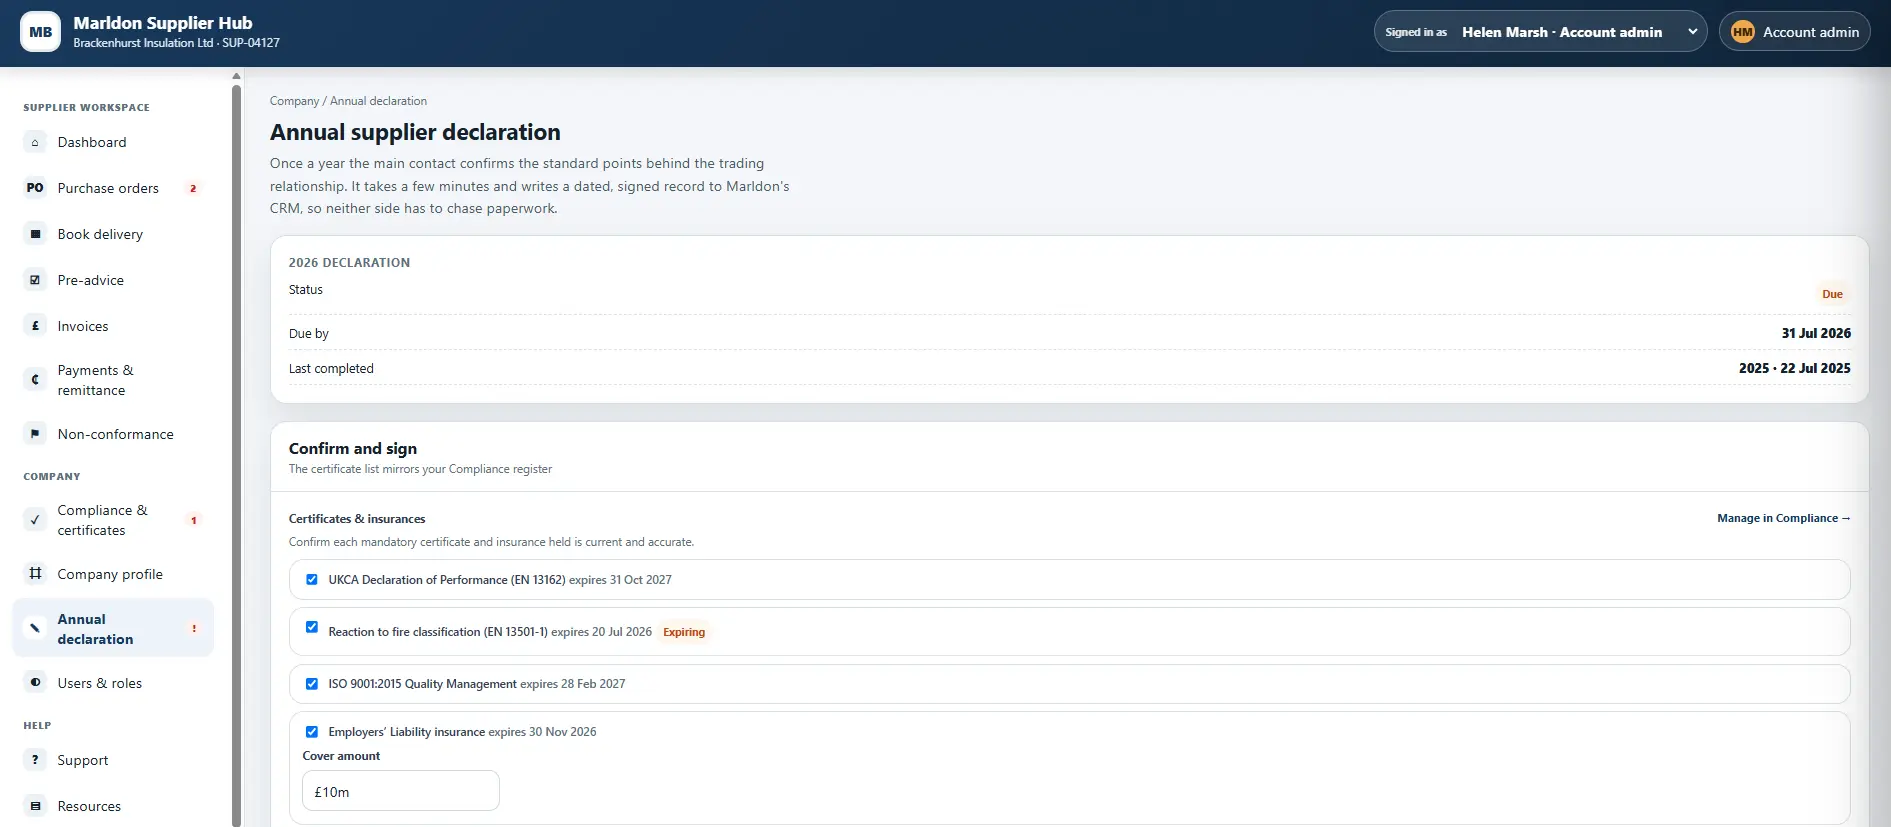
Task: Click the Compliance & certificates checkmark icon
Action: pyautogui.click(x=35, y=520)
